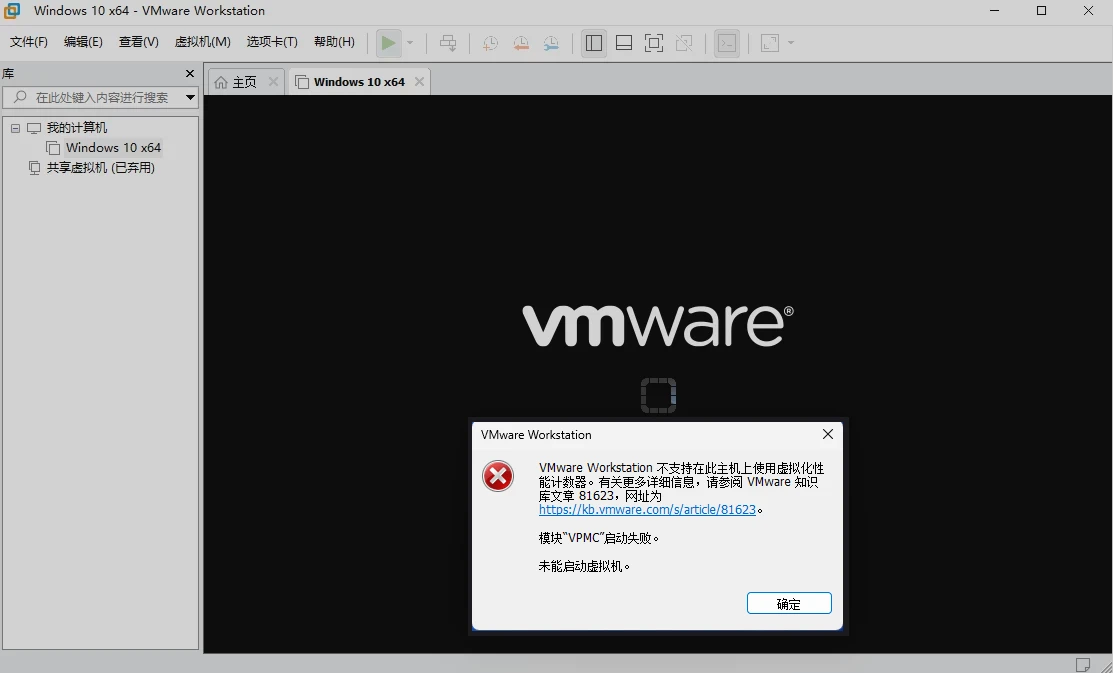Image resolution: width=1113 pixels, height=673 pixels.
Task: Click the green Power On play button
Action: point(388,43)
